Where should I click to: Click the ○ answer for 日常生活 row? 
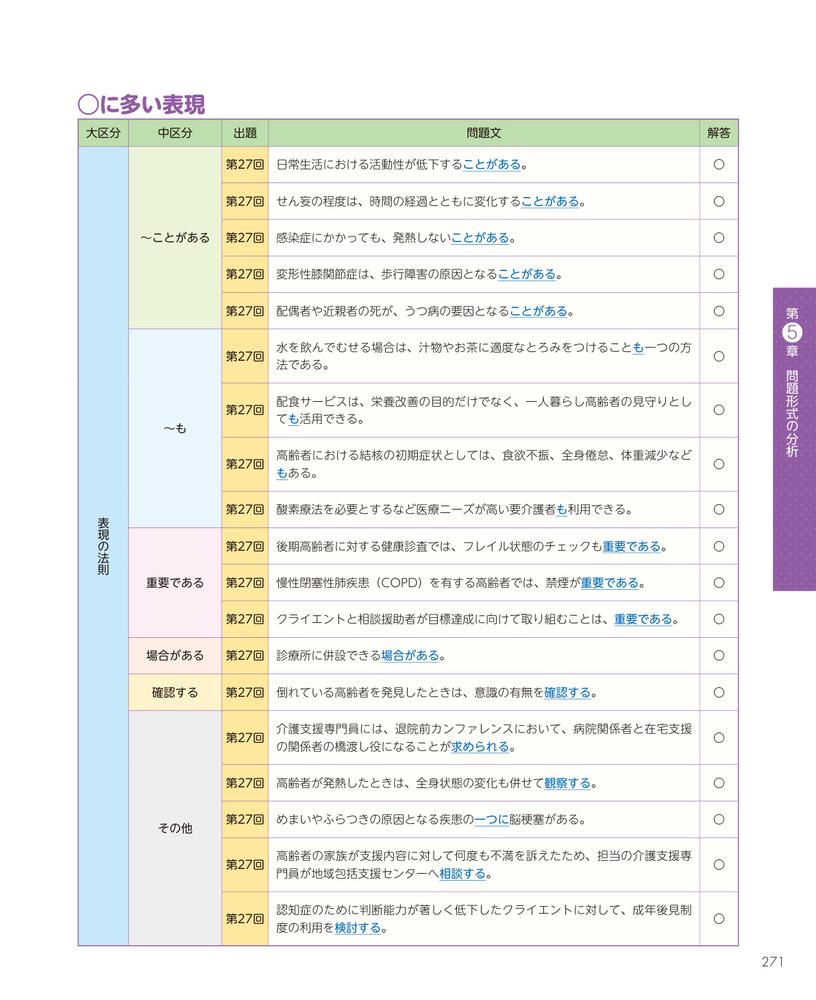click(719, 165)
